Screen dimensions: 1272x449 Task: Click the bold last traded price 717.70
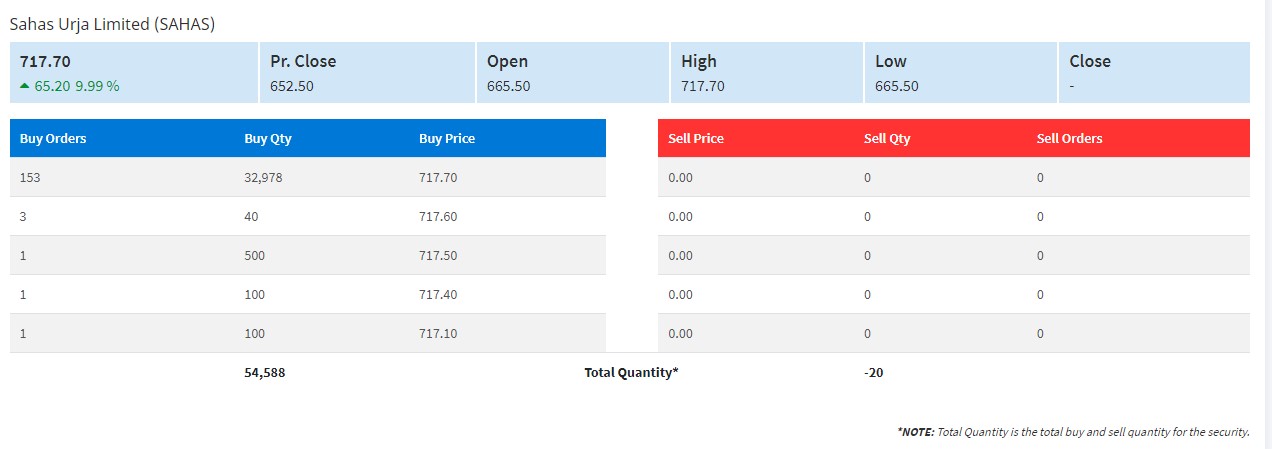pos(45,61)
